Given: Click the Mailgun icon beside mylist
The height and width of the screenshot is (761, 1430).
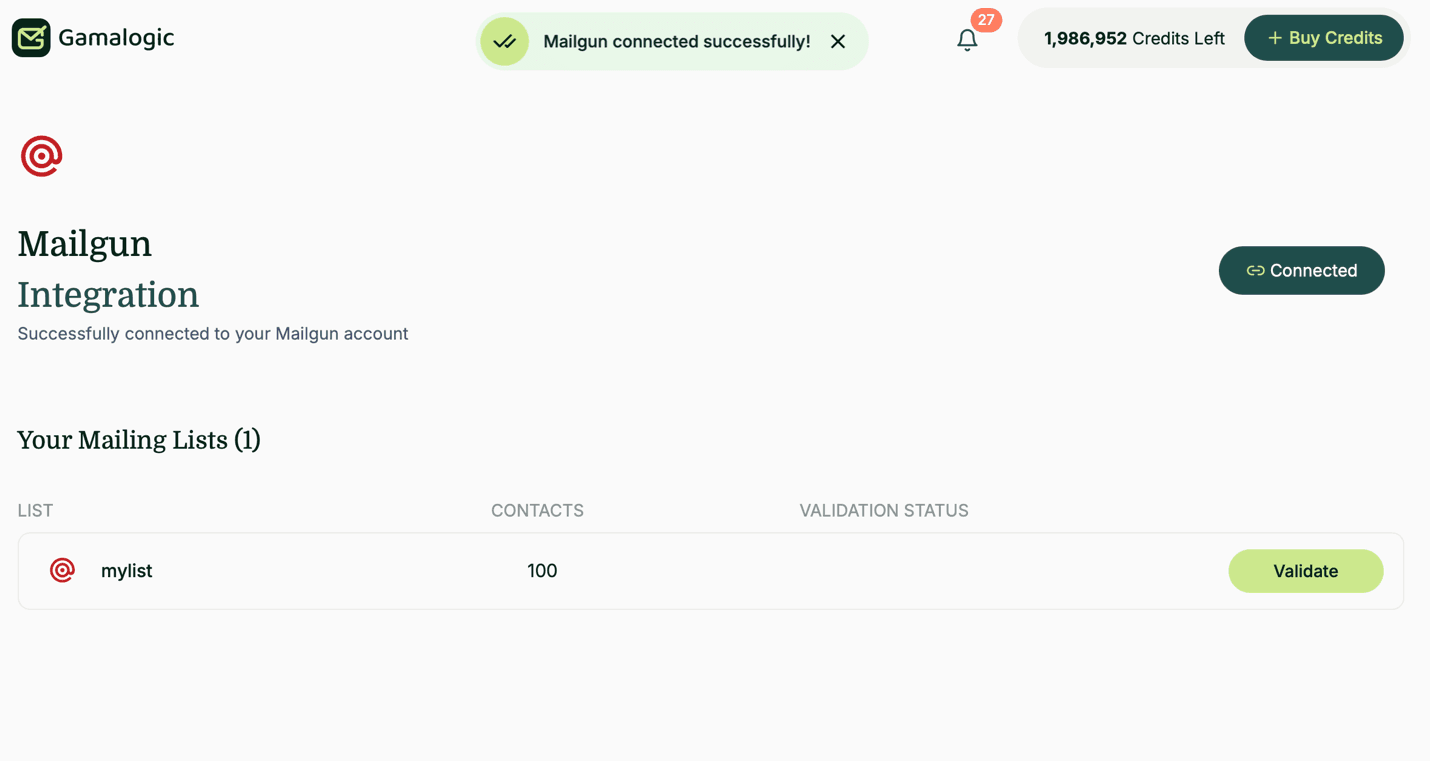Looking at the screenshot, I should tap(62, 570).
